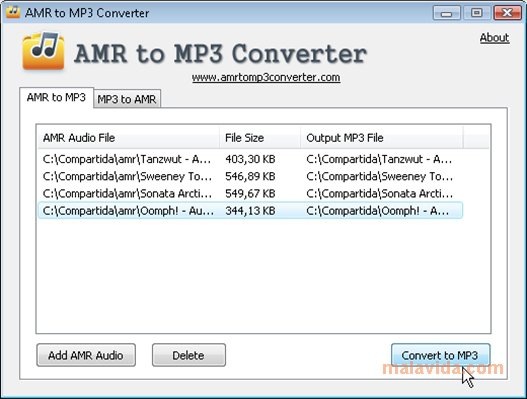Select the Tanzwut AMR file row

[250, 159]
